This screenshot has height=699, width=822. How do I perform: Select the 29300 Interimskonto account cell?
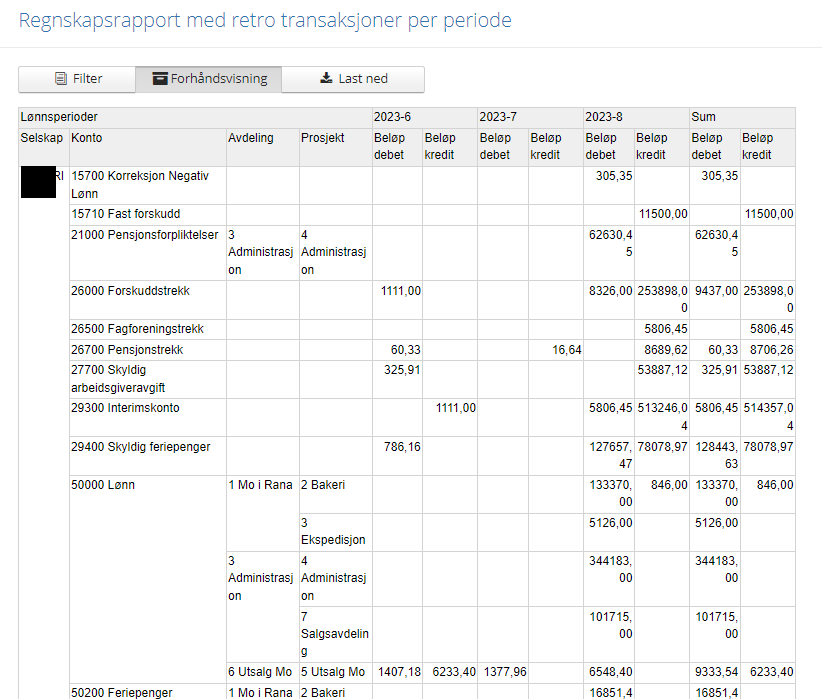148,417
